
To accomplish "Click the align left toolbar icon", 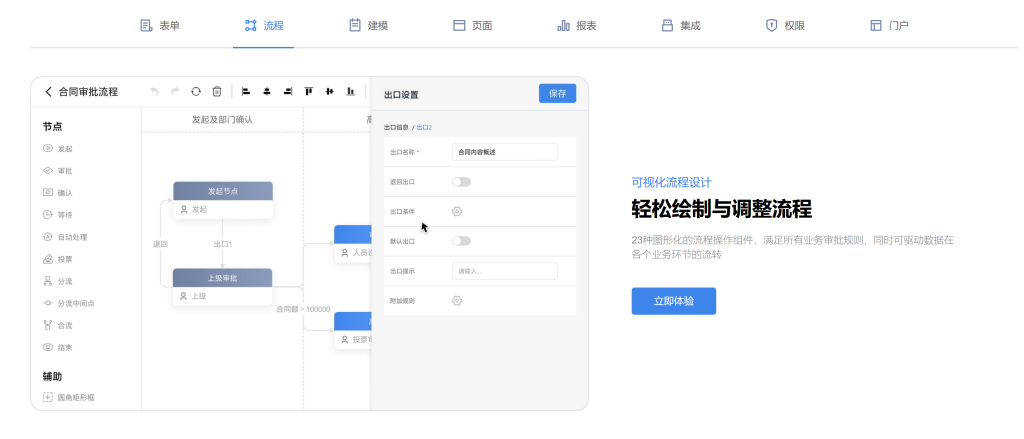I will [x=246, y=92].
